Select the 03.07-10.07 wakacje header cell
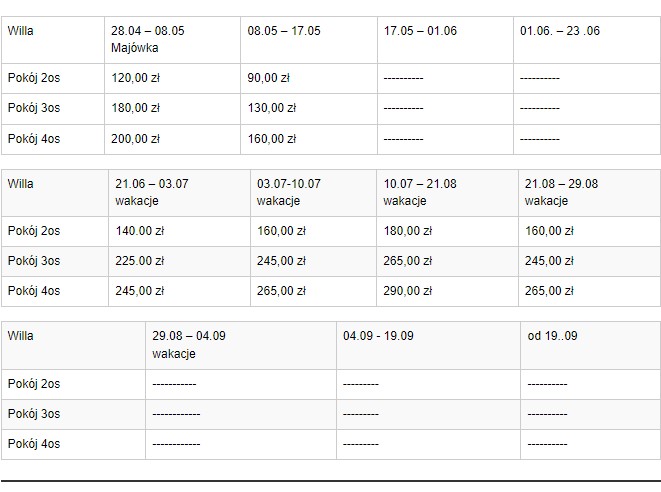 (289, 192)
